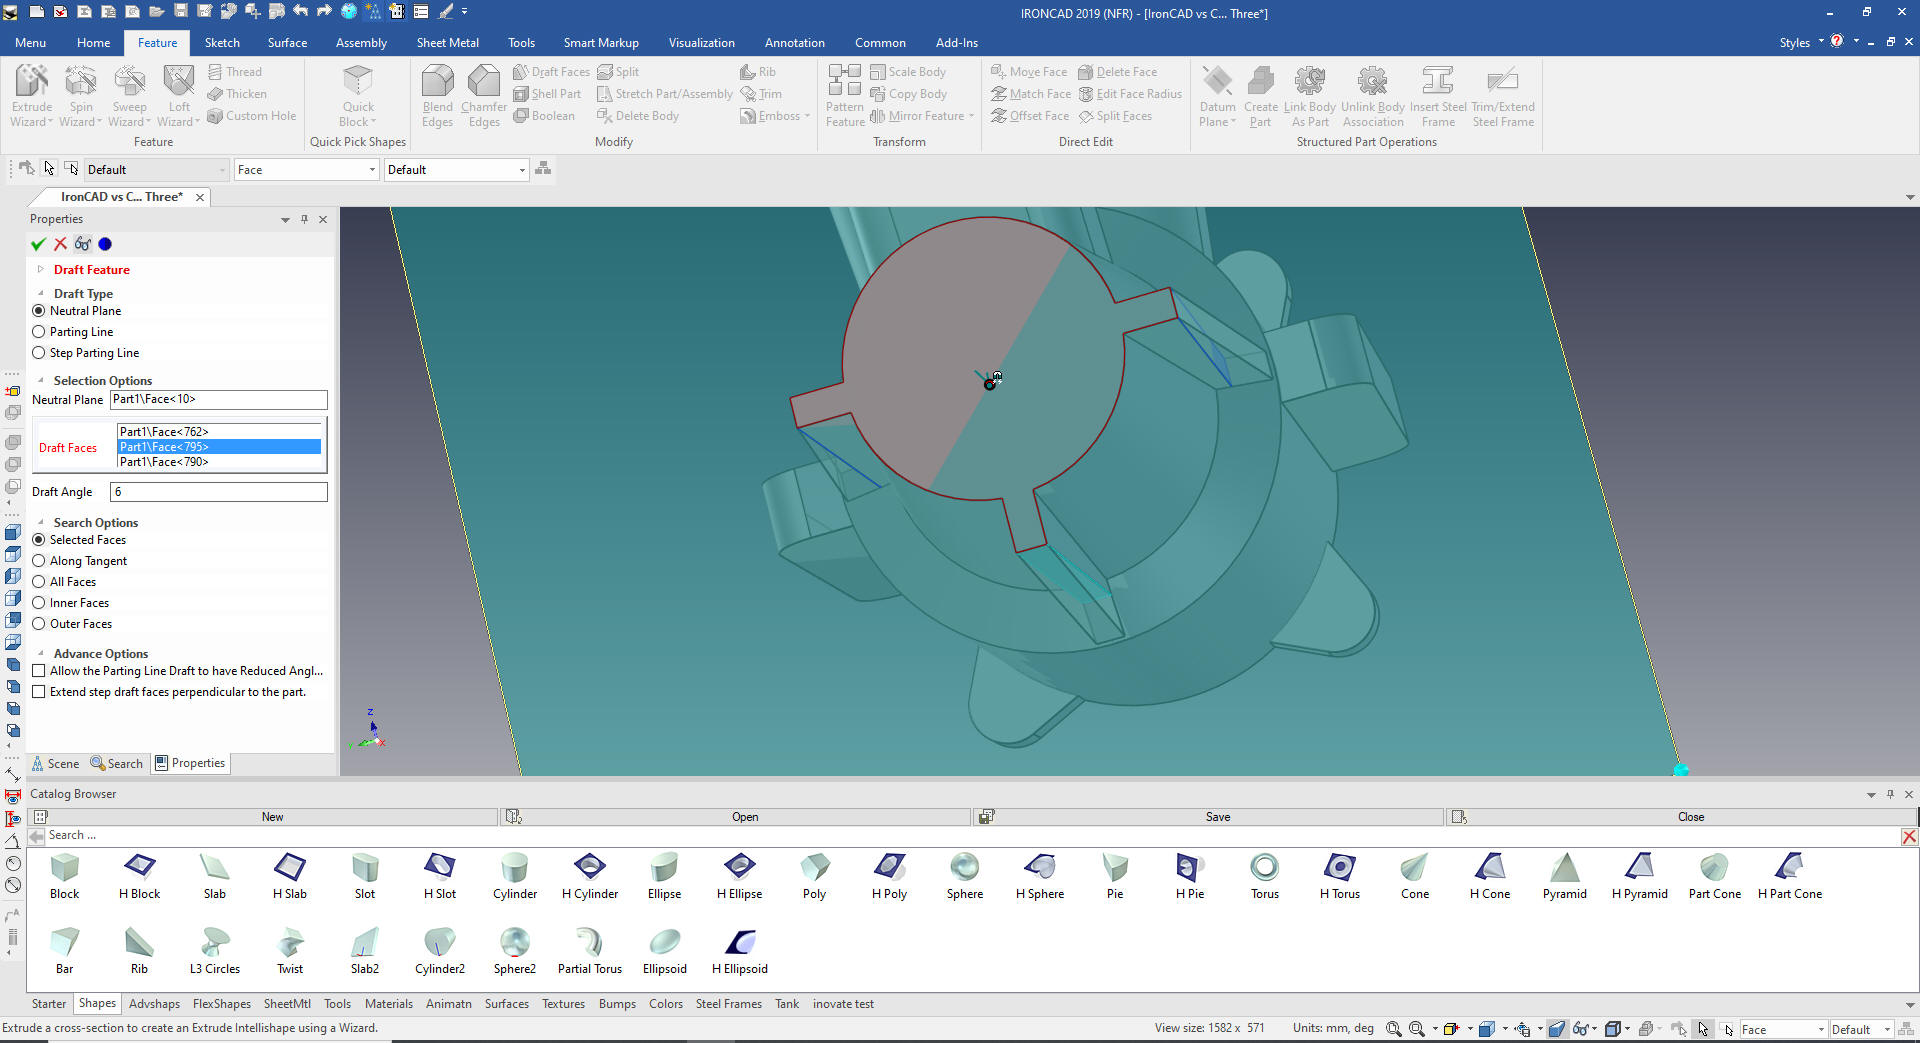This screenshot has height=1043, width=1920.
Task: Collapse the Search Options section
Action: click(41, 523)
